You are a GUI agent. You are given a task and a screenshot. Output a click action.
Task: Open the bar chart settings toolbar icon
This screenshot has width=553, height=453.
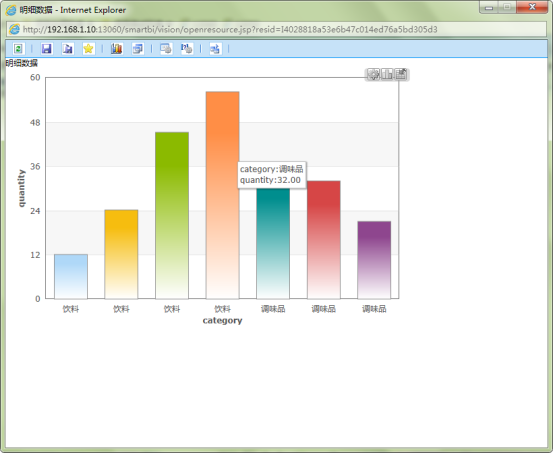click(x=116, y=48)
